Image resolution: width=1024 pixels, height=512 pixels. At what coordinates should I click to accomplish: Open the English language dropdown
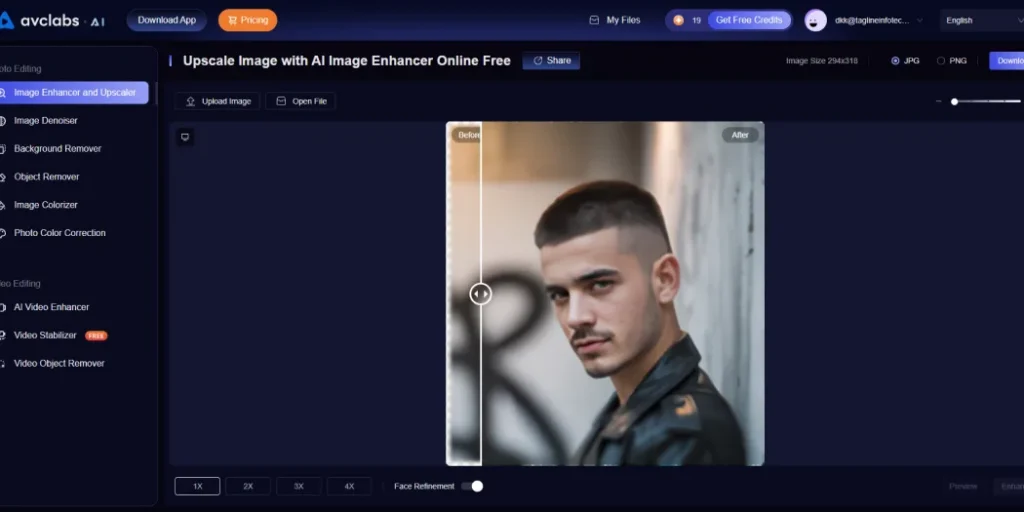pyautogui.click(x=982, y=20)
